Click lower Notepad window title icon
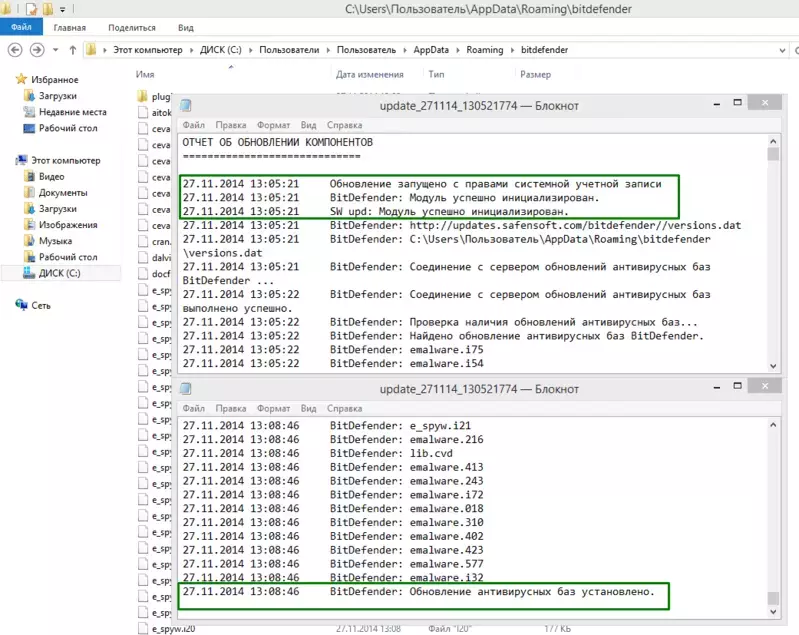Image resolution: width=799 pixels, height=635 pixels. (x=186, y=388)
